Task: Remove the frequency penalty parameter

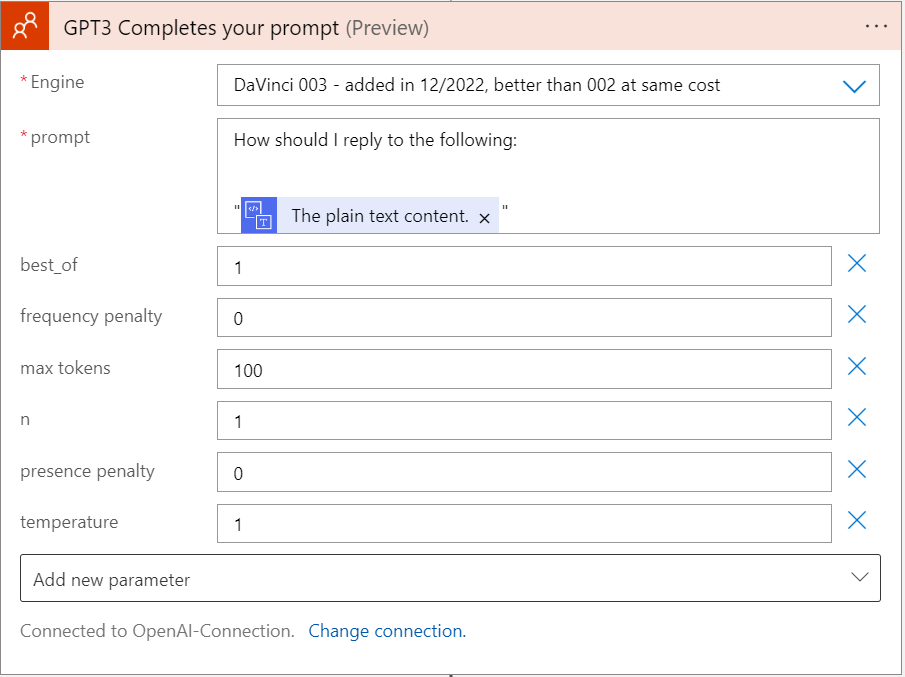Action: click(x=857, y=315)
